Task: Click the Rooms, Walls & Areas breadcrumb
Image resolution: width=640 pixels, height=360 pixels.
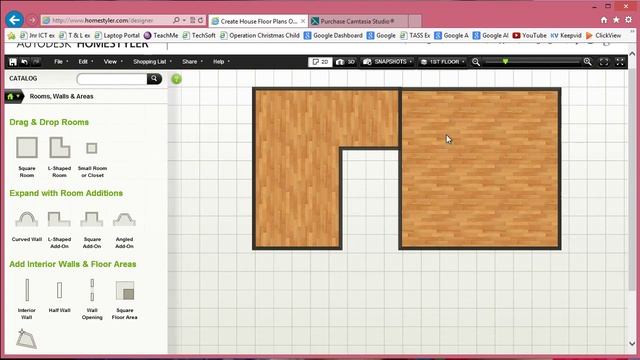Action: point(62,96)
